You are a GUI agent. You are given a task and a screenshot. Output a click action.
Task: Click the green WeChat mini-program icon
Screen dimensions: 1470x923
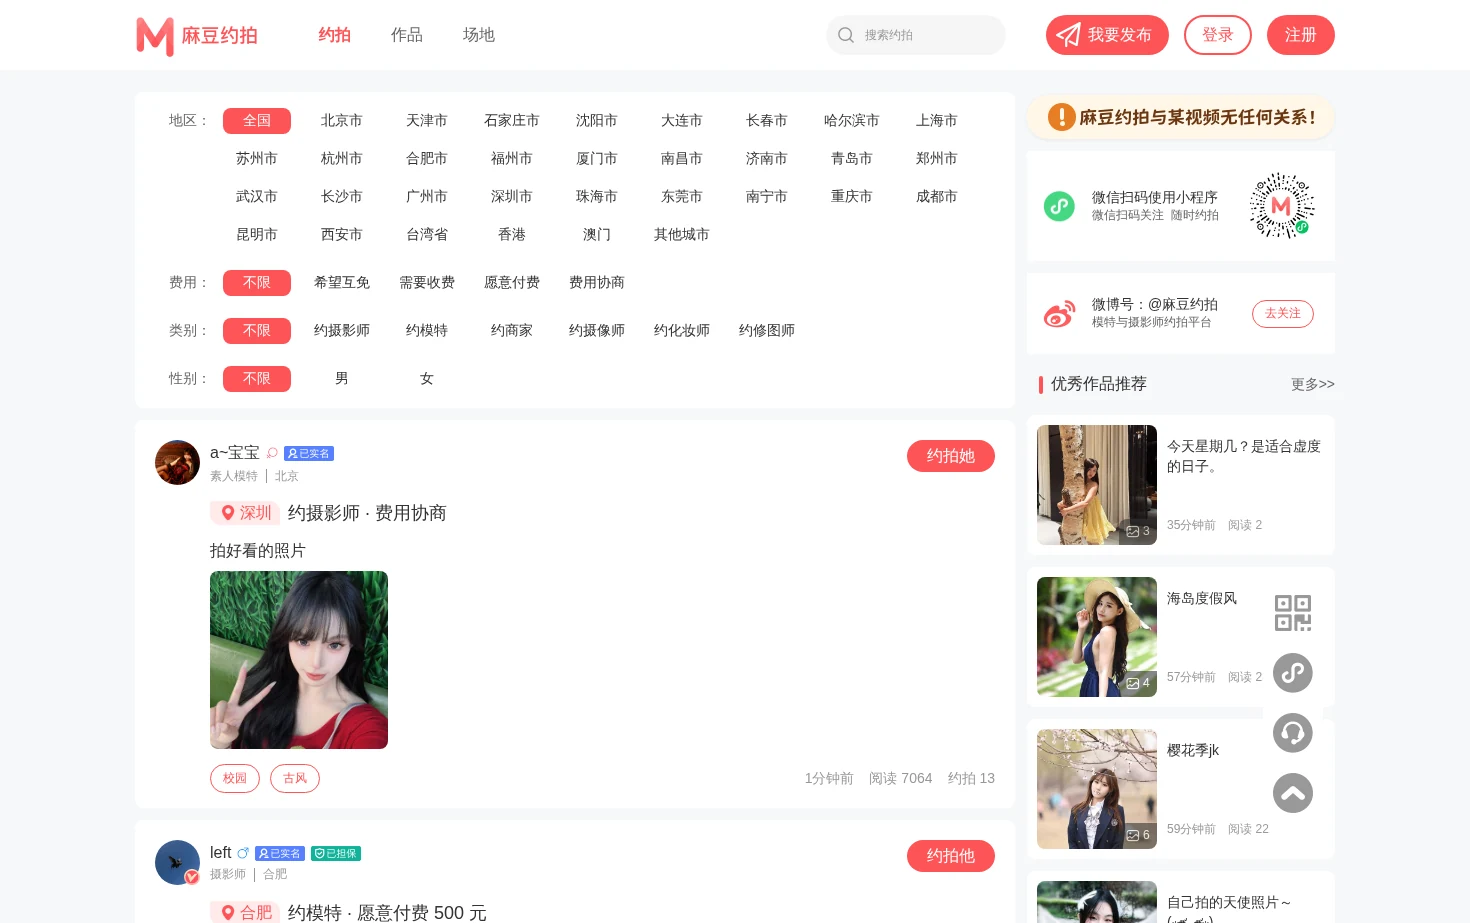(1059, 206)
